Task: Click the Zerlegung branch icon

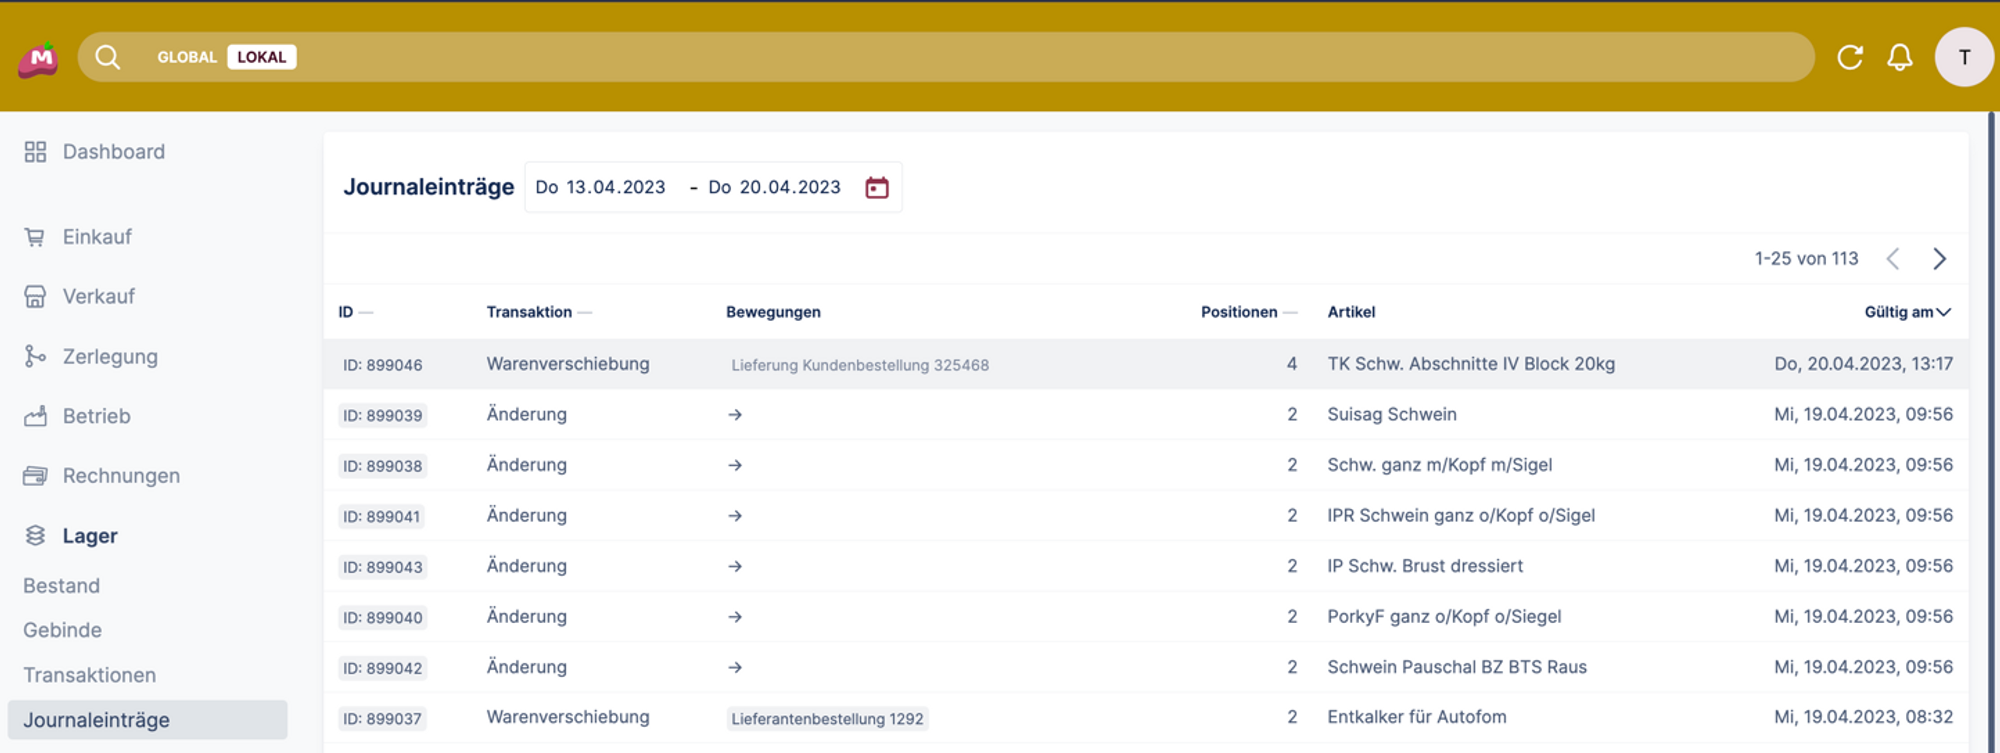Action: (35, 357)
